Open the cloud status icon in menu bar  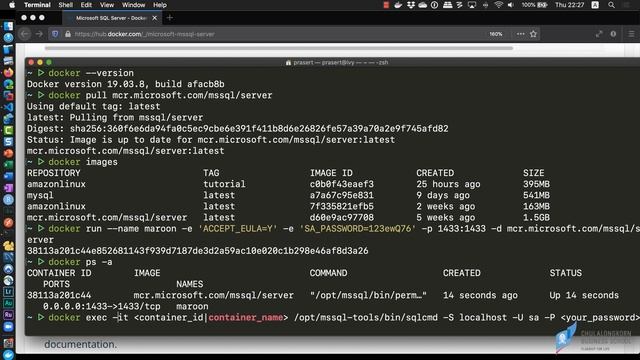tap(422, 5)
